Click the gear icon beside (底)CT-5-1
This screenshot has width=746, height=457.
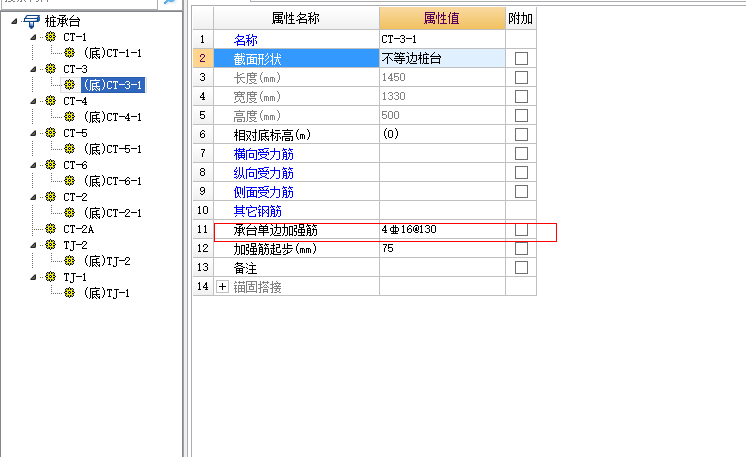69,148
